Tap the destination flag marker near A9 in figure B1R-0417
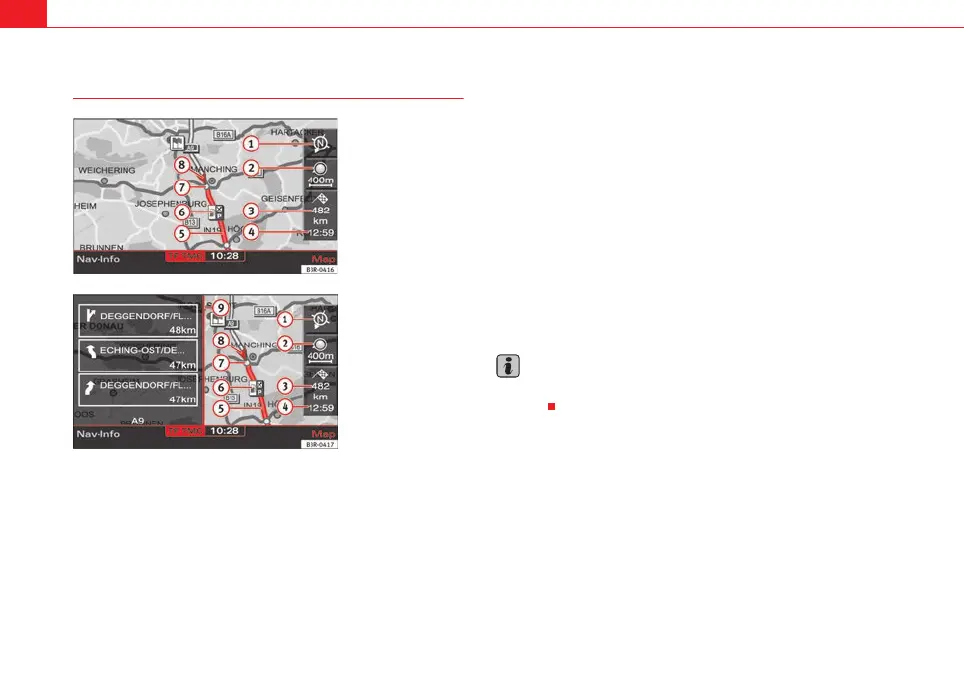964x682 pixels. (218, 319)
